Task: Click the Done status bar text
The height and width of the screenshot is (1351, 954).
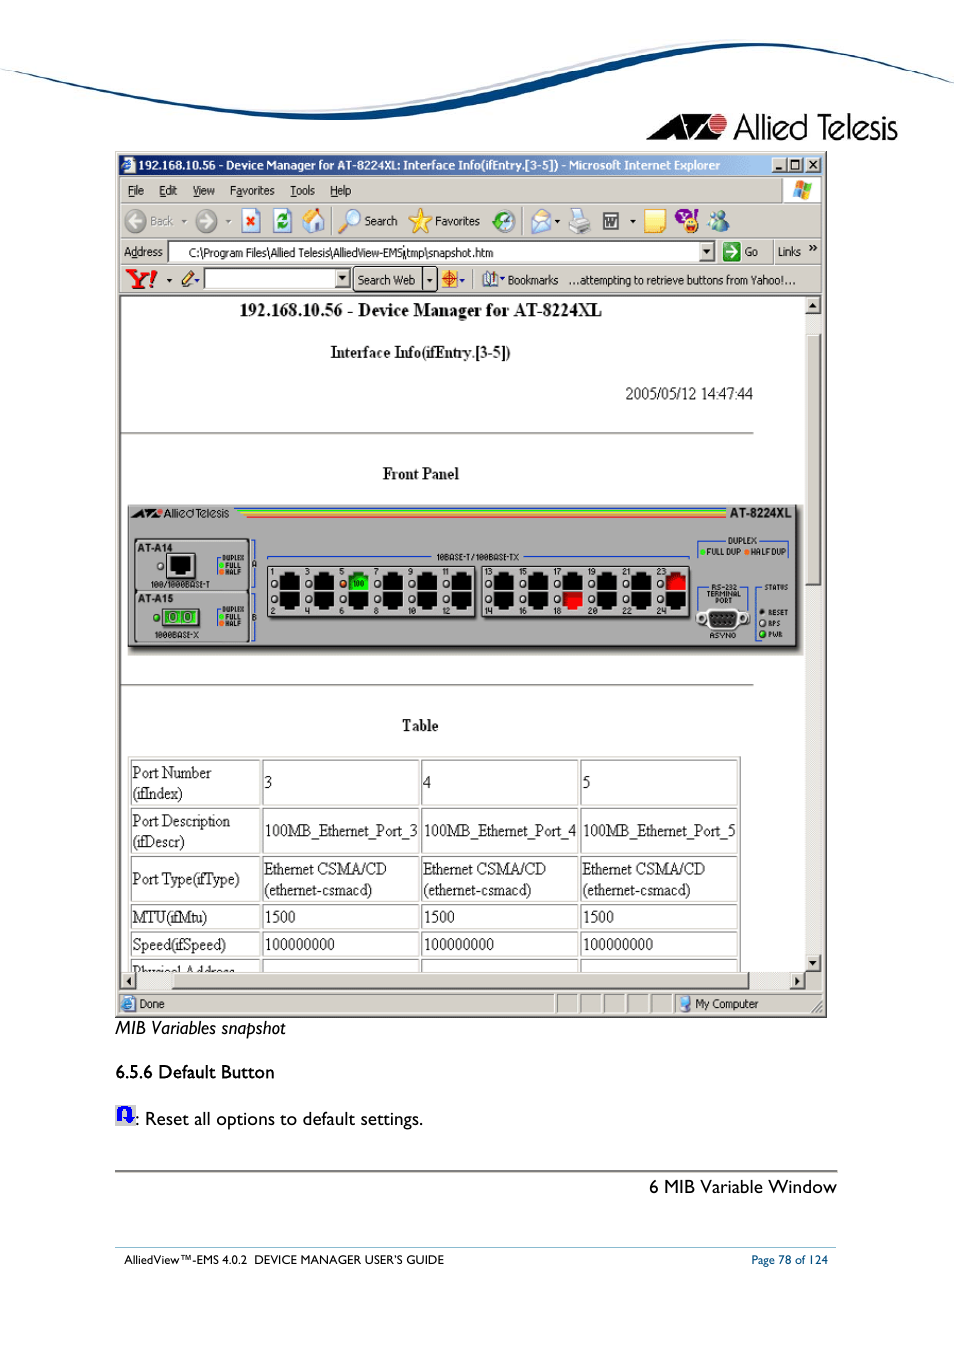Action: 152,1004
